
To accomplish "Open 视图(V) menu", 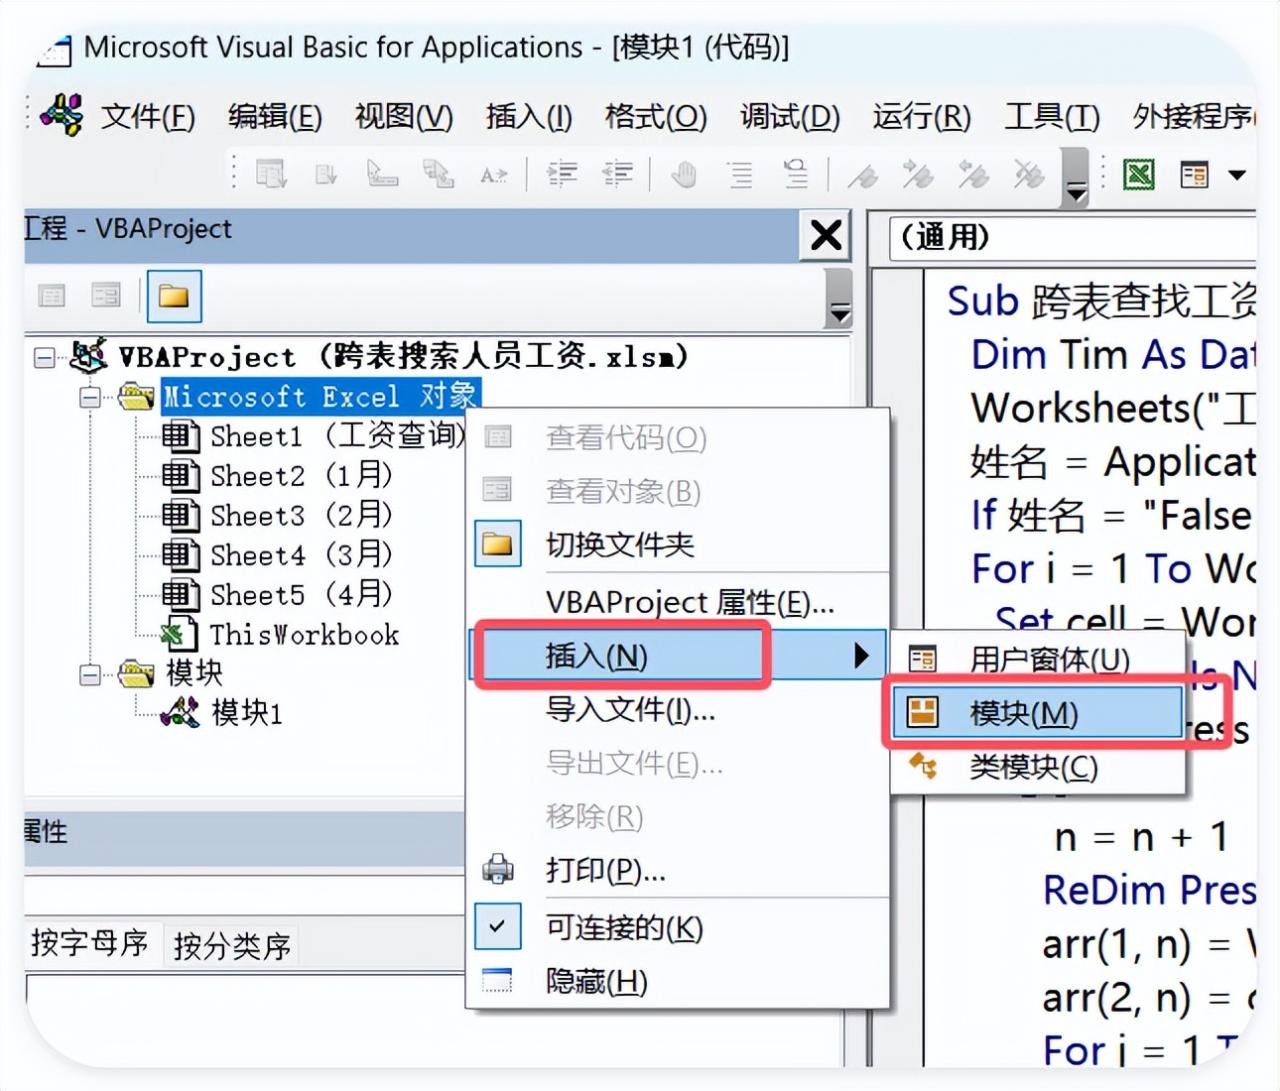I will coord(404,117).
